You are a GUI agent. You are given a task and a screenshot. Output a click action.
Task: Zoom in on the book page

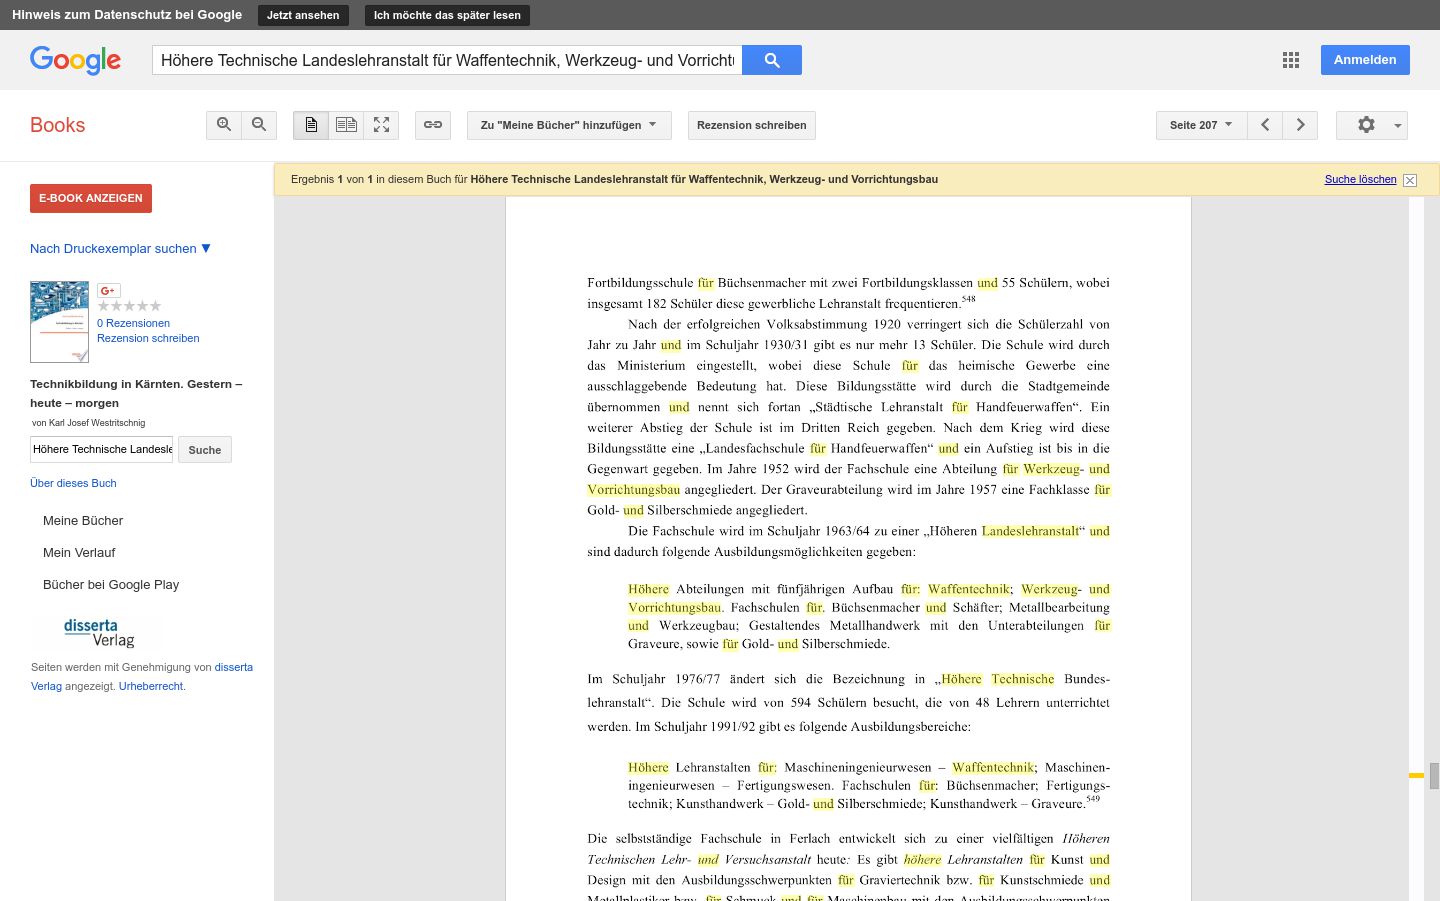click(224, 125)
